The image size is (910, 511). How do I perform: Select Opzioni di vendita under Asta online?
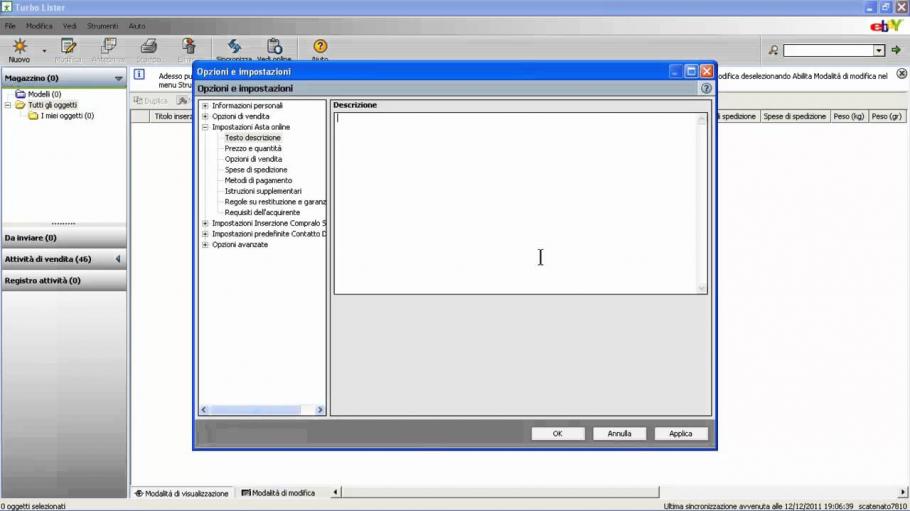(253, 159)
